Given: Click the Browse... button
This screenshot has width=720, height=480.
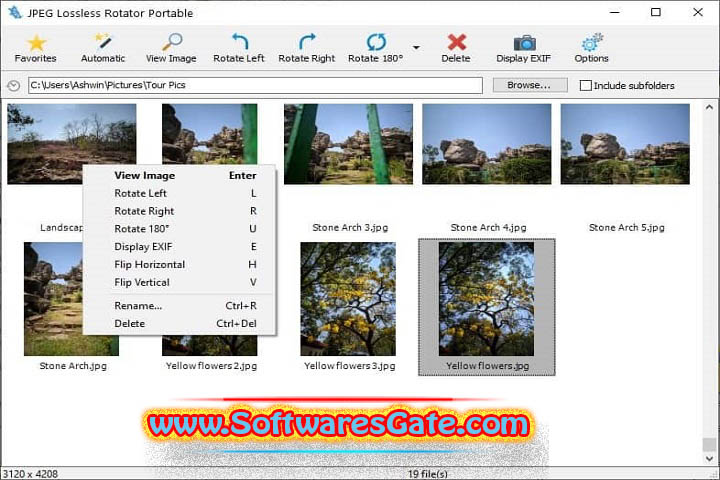Looking at the screenshot, I should tap(530, 85).
